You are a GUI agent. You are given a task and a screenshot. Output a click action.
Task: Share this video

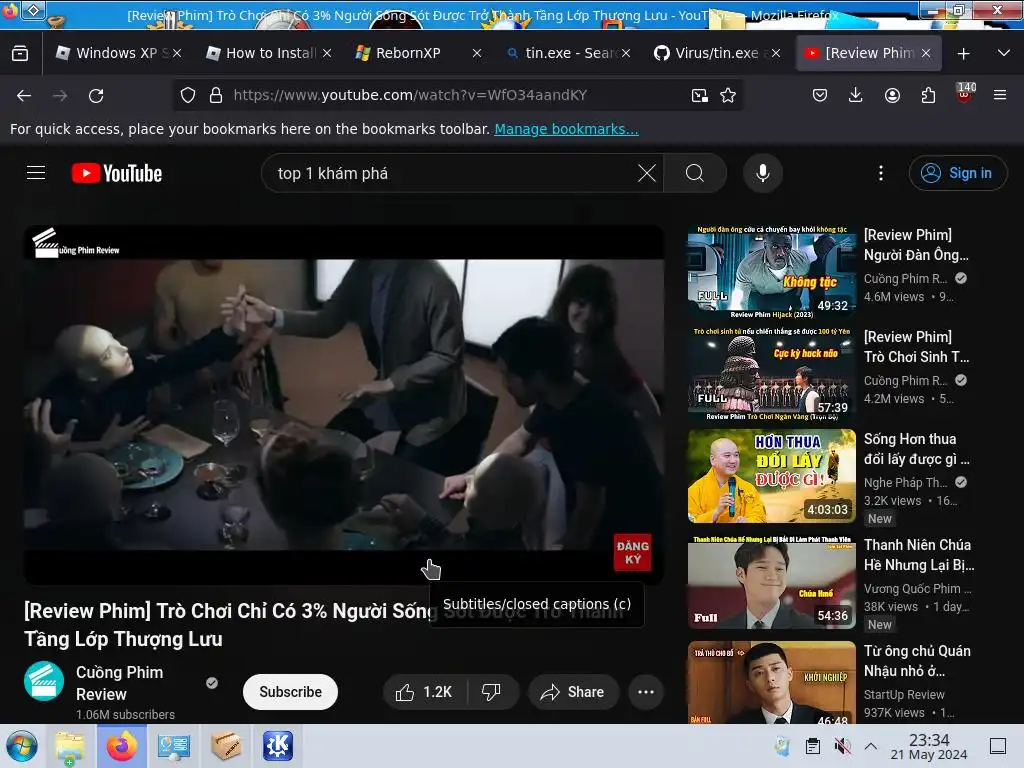point(573,692)
